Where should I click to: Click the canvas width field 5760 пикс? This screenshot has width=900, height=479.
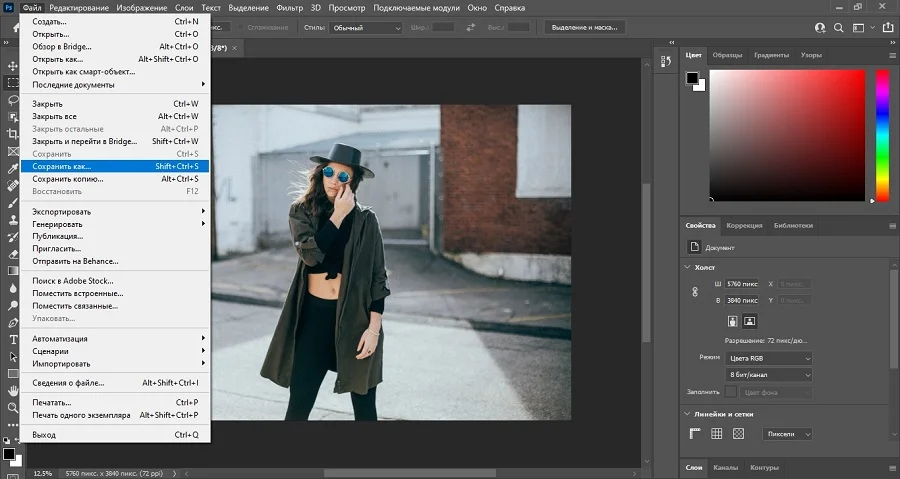coord(742,284)
